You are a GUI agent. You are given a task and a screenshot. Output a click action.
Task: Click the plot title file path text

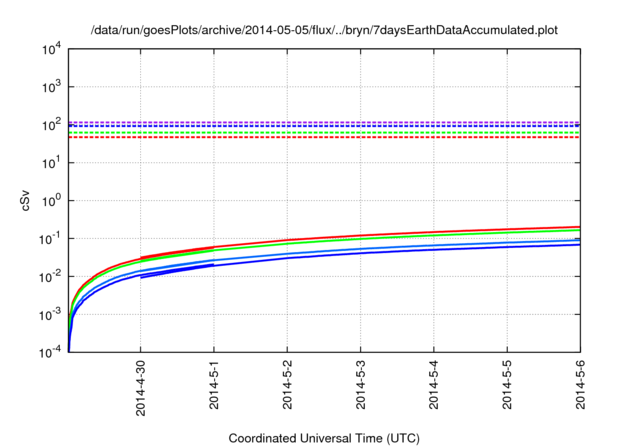[x=324, y=30]
